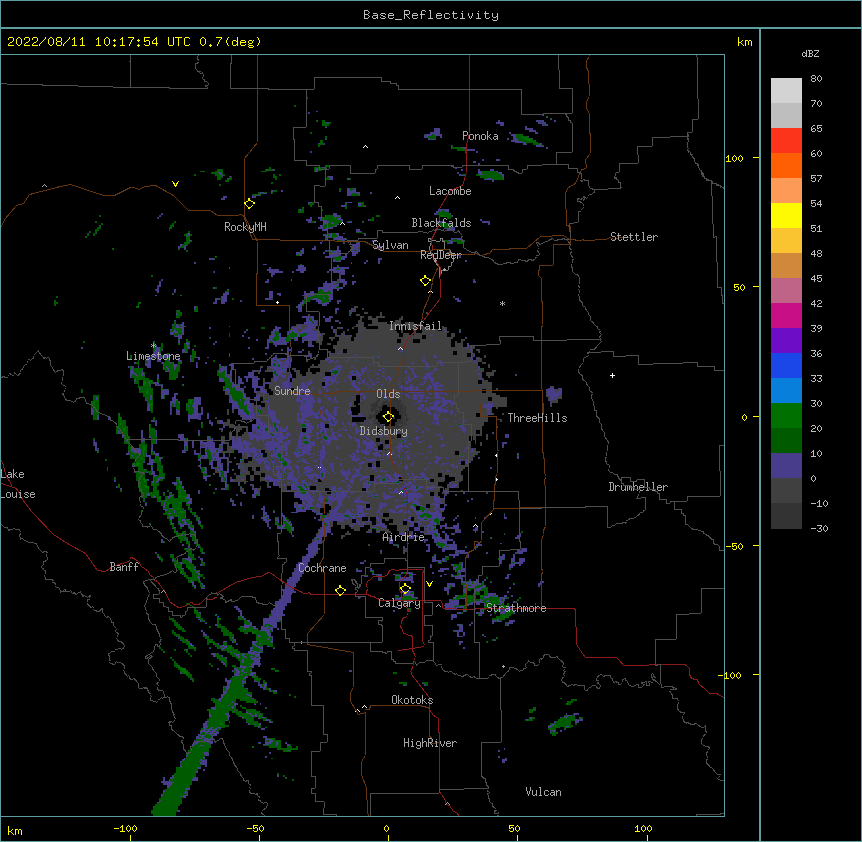Select the purple 36-39 dBZ legend swatch
Image resolution: width=862 pixels, height=842 pixels.
(786, 341)
